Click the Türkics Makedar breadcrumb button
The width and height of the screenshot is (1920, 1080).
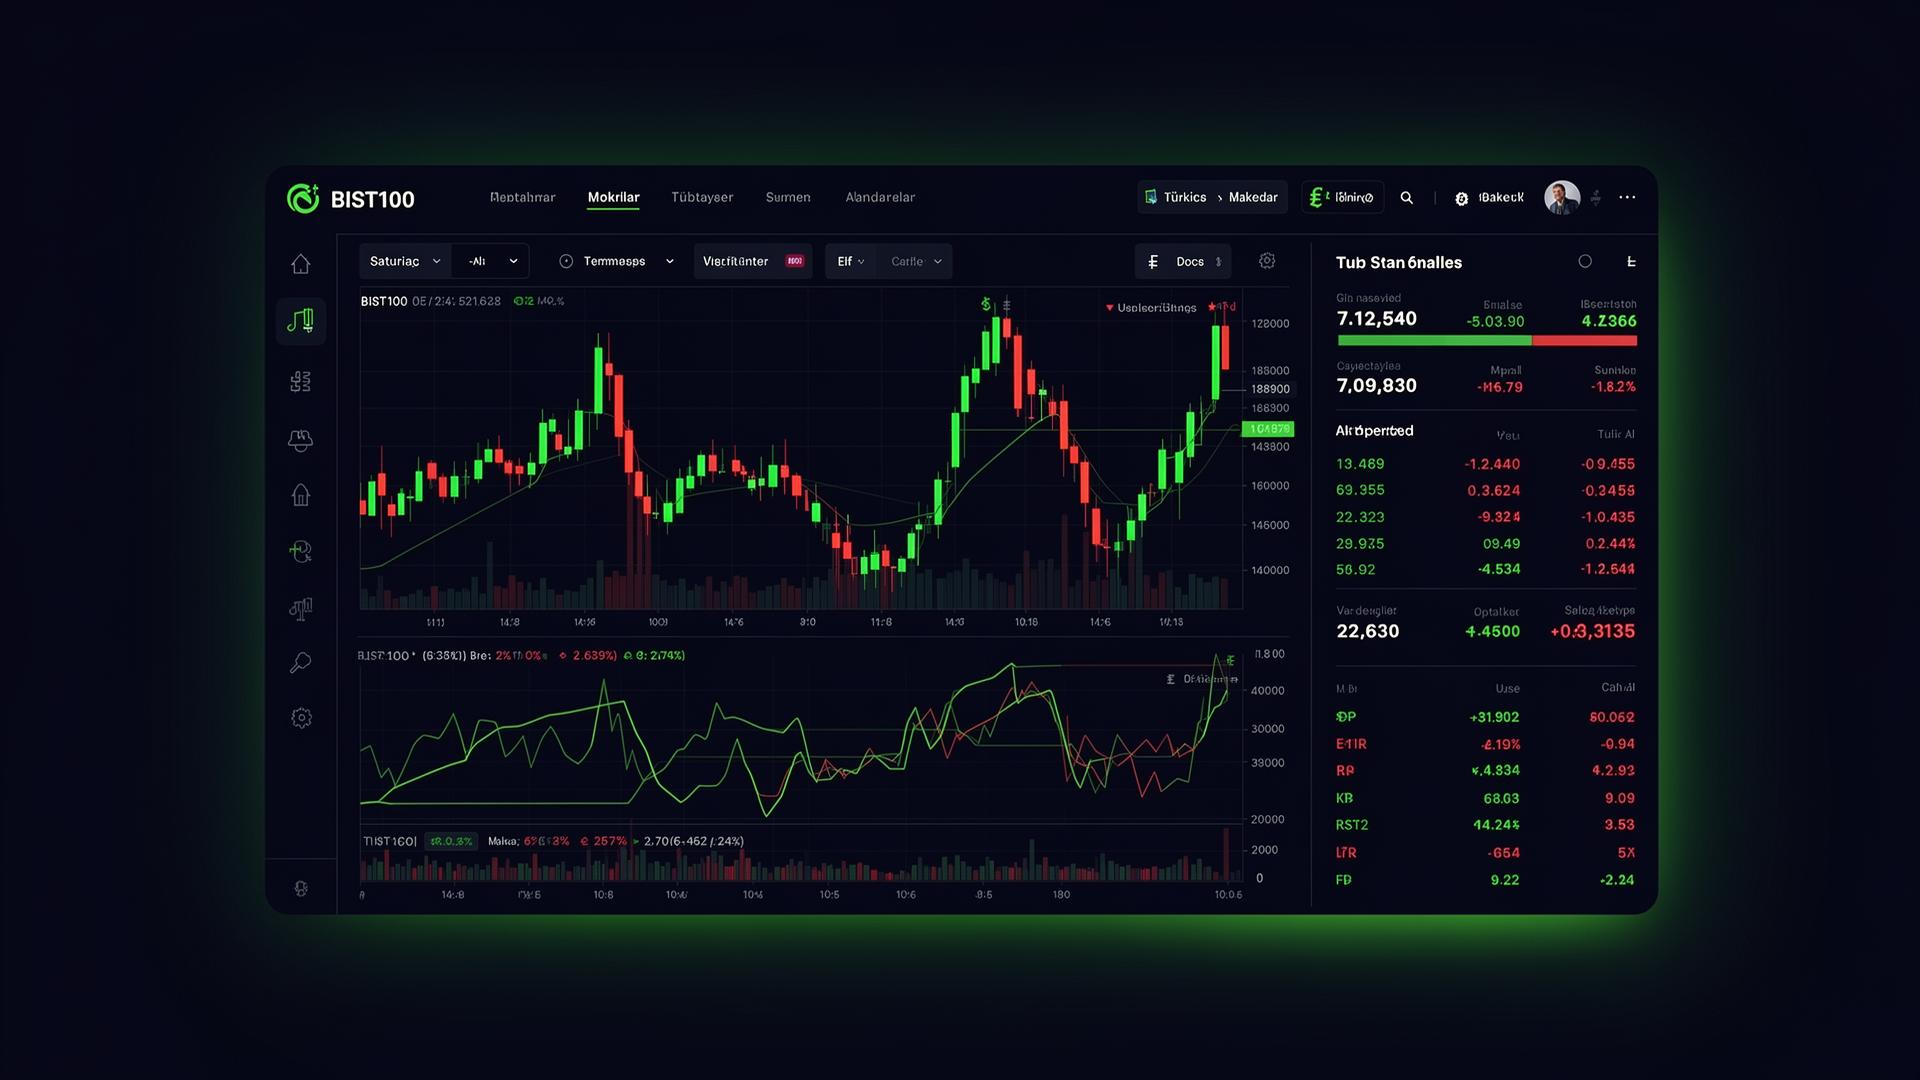tap(1211, 197)
